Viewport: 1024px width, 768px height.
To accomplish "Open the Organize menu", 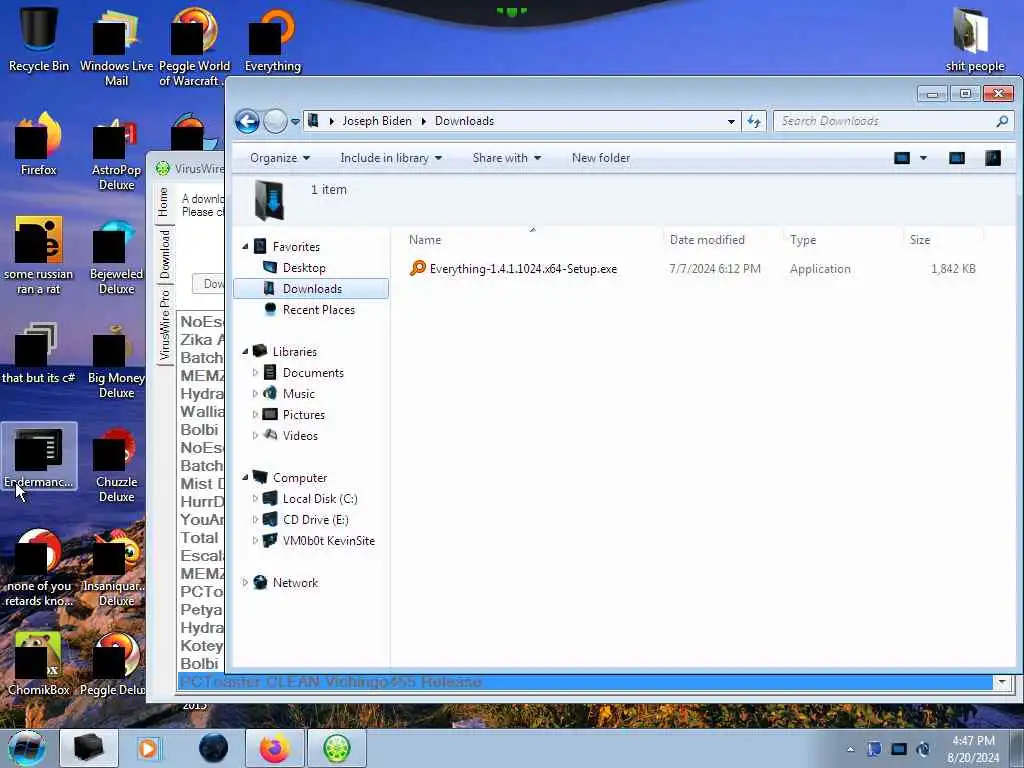I will click(280, 158).
